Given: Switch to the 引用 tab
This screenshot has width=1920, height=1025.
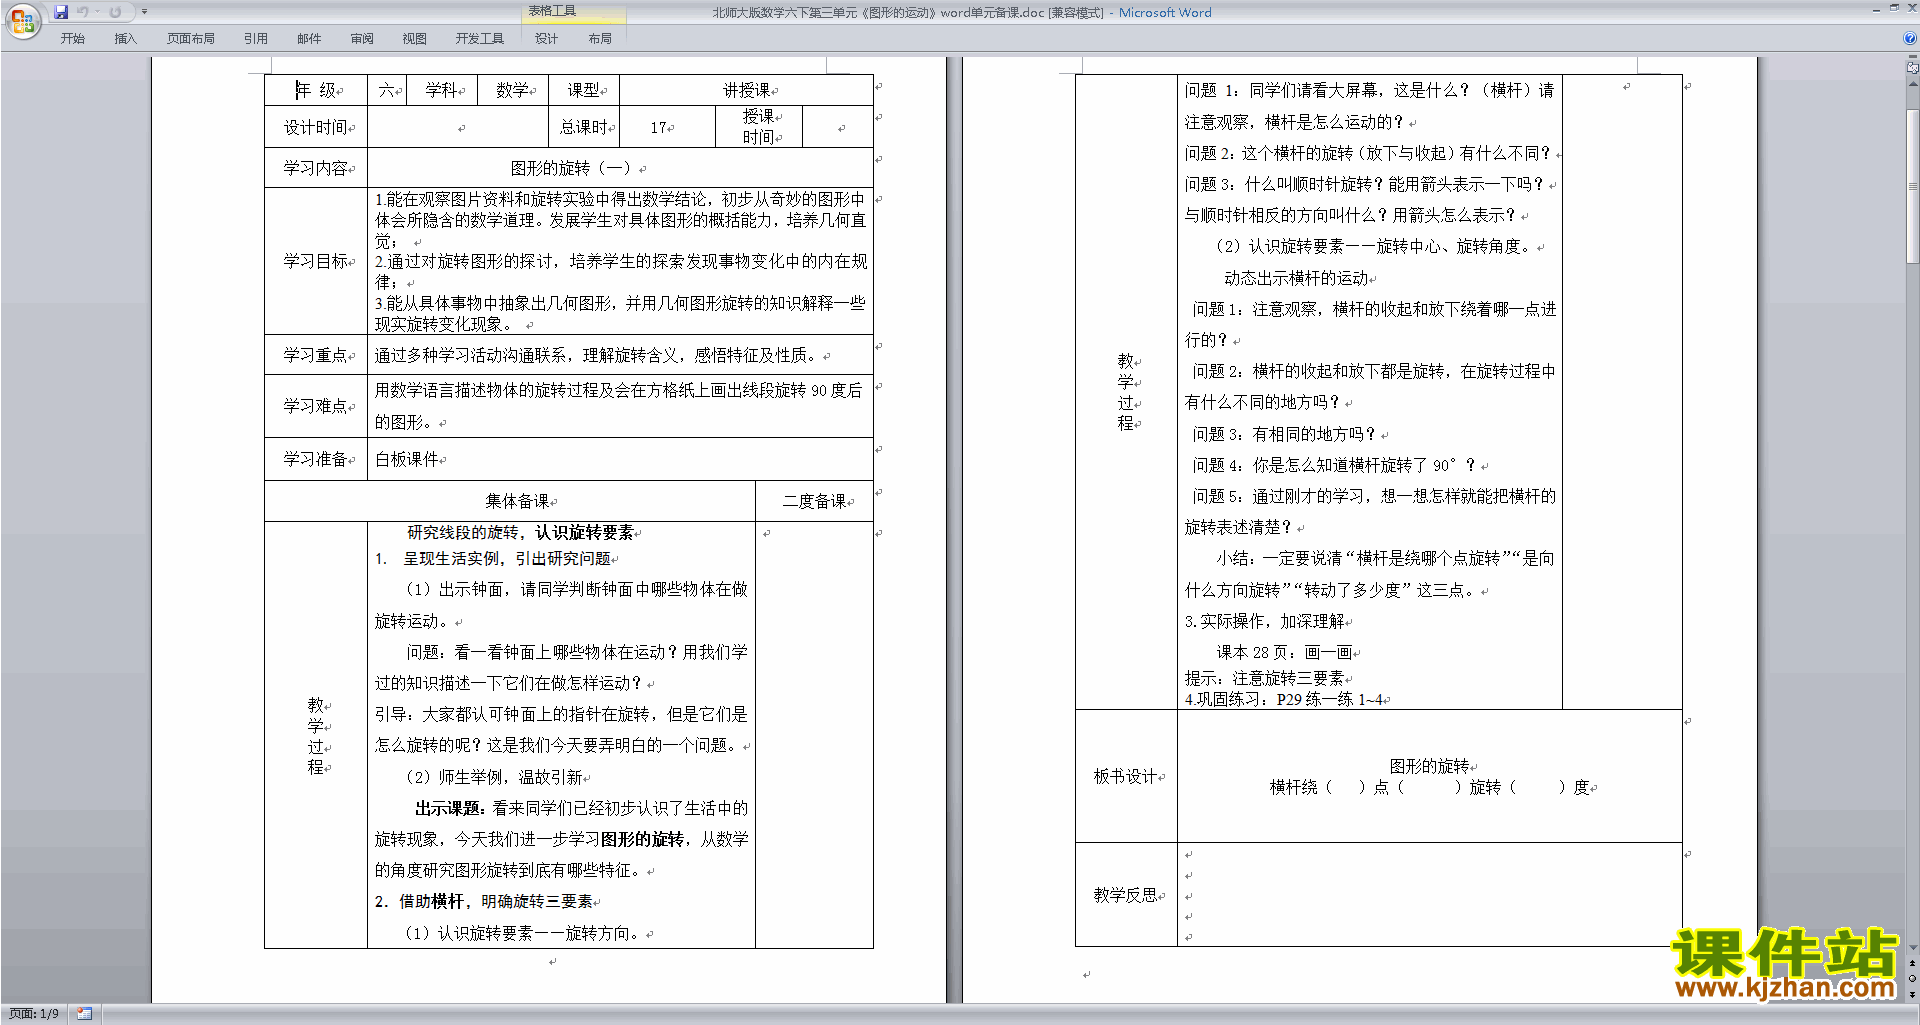Looking at the screenshot, I should tap(256, 39).
